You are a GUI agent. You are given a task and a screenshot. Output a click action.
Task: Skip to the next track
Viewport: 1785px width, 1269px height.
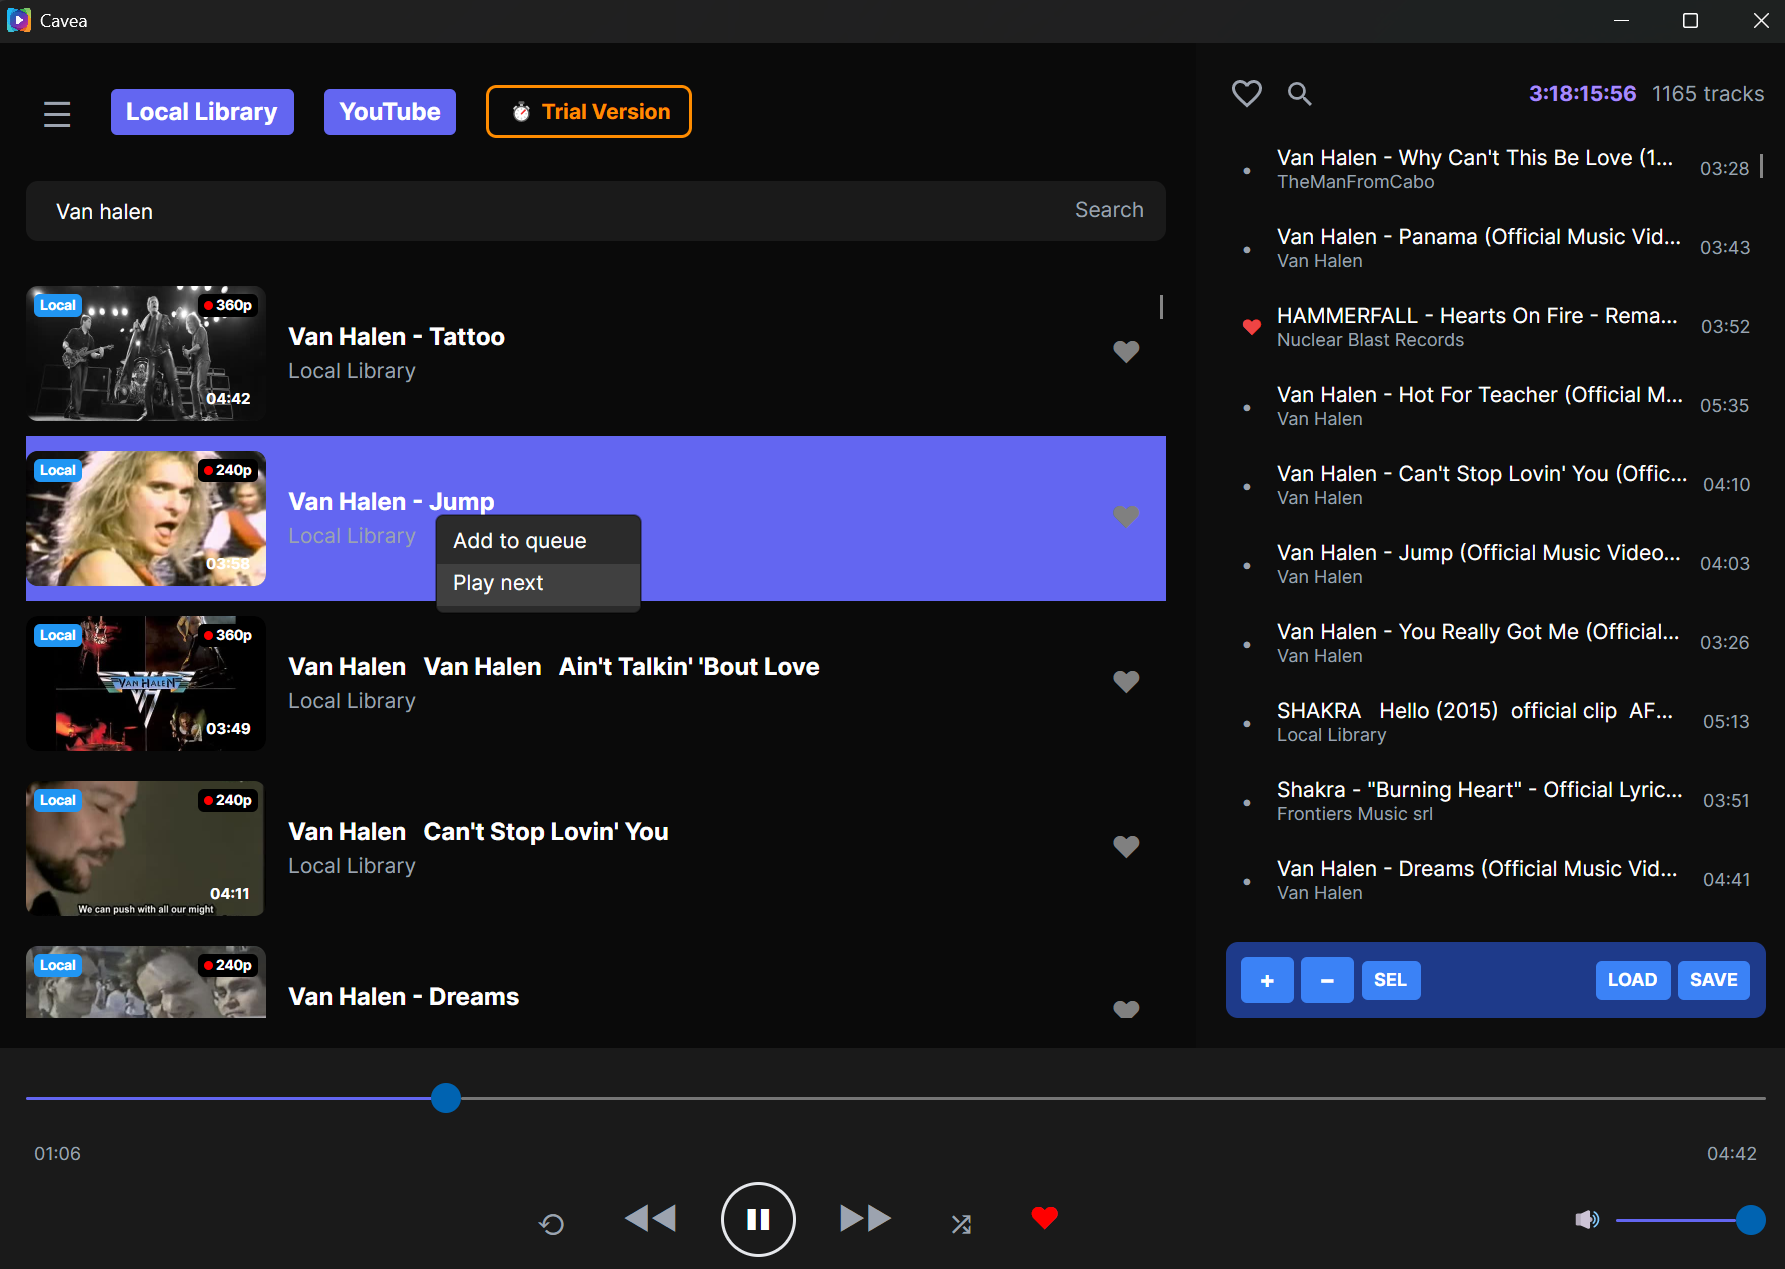(x=864, y=1219)
